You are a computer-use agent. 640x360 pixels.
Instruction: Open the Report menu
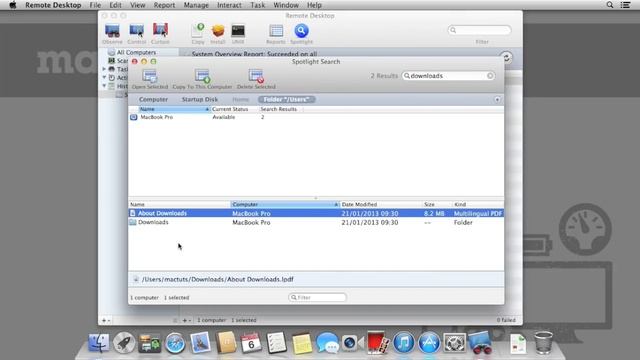tap(164, 5)
